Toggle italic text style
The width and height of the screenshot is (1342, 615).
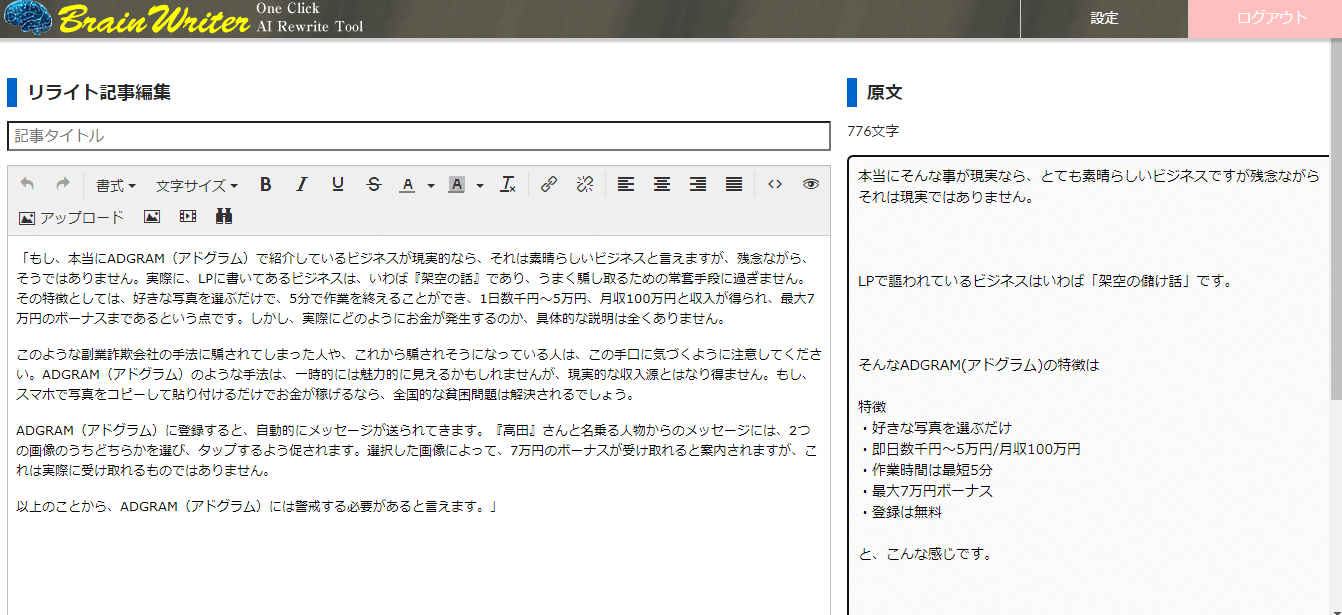click(x=302, y=185)
